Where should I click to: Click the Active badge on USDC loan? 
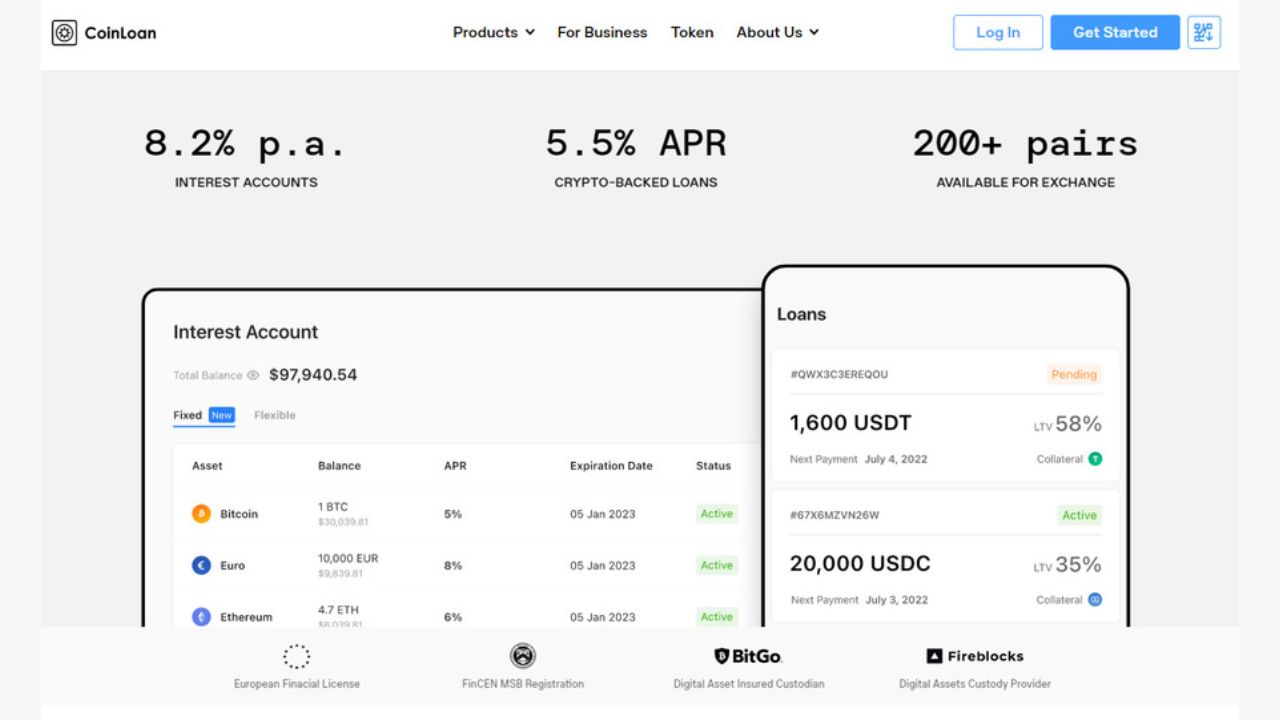point(1079,515)
